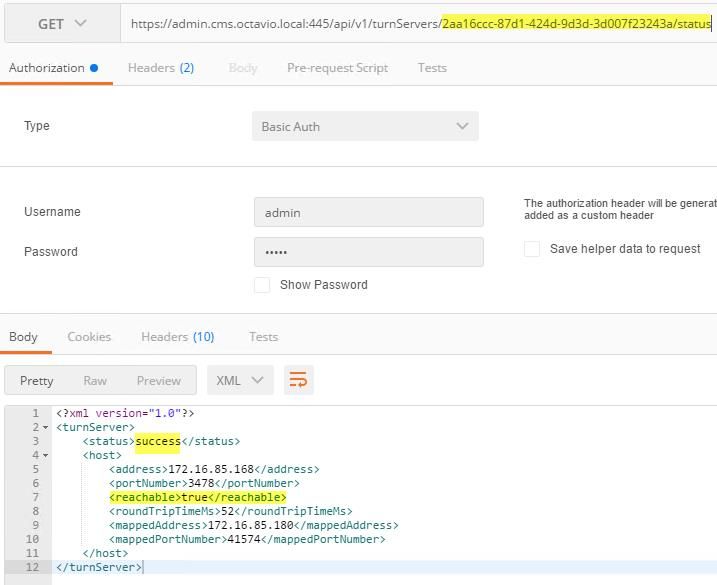Click the address value 172.16.85.168
This screenshot has height=585, width=717.
click(211, 469)
